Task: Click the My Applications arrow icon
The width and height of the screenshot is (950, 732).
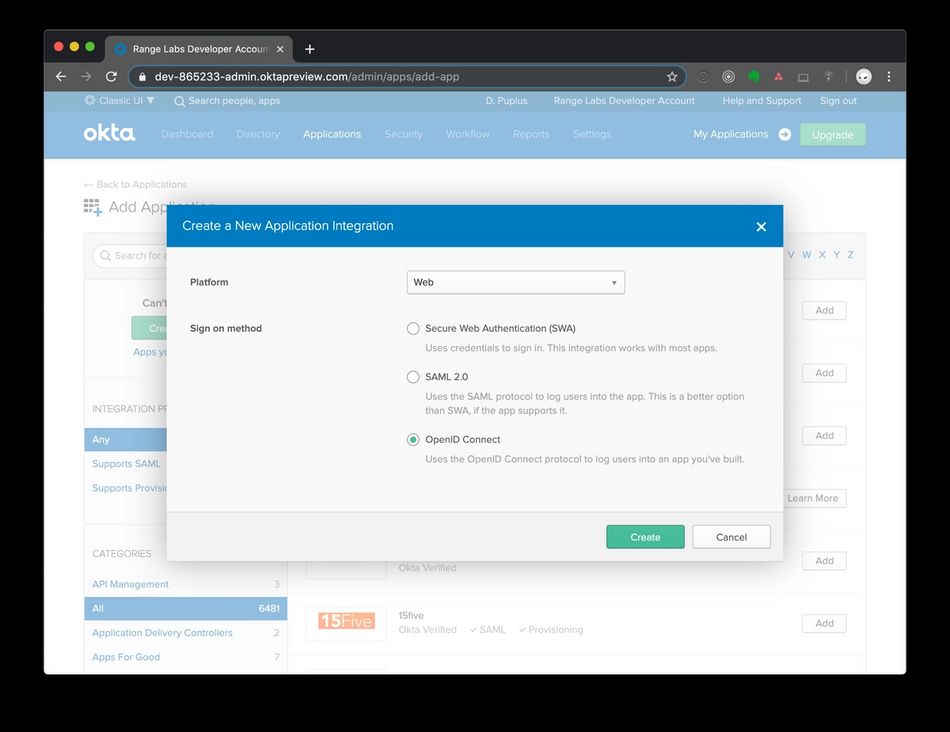Action: point(785,135)
